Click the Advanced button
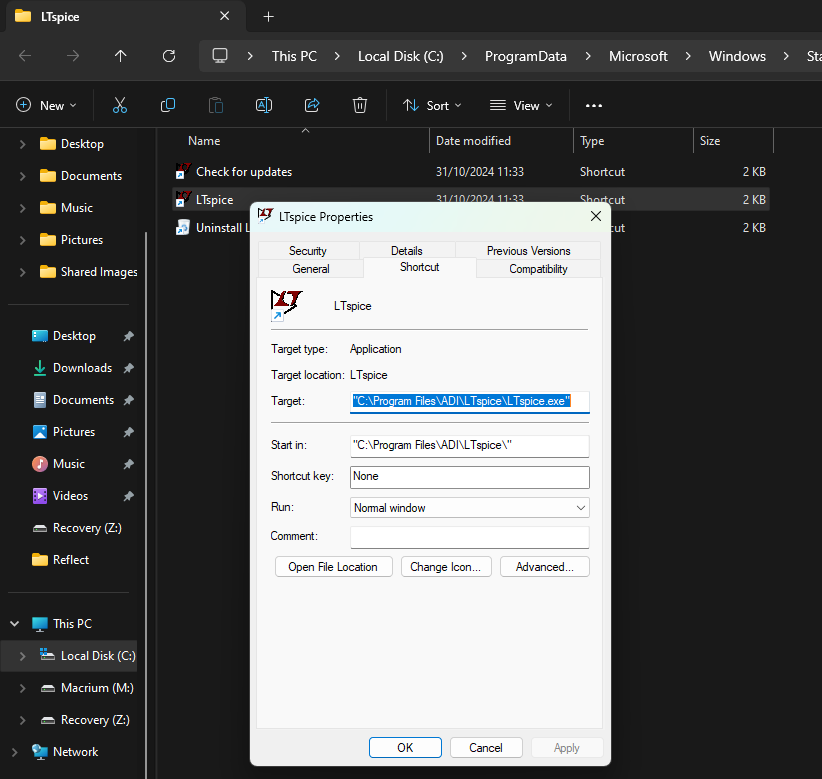 pyautogui.click(x=545, y=567)
